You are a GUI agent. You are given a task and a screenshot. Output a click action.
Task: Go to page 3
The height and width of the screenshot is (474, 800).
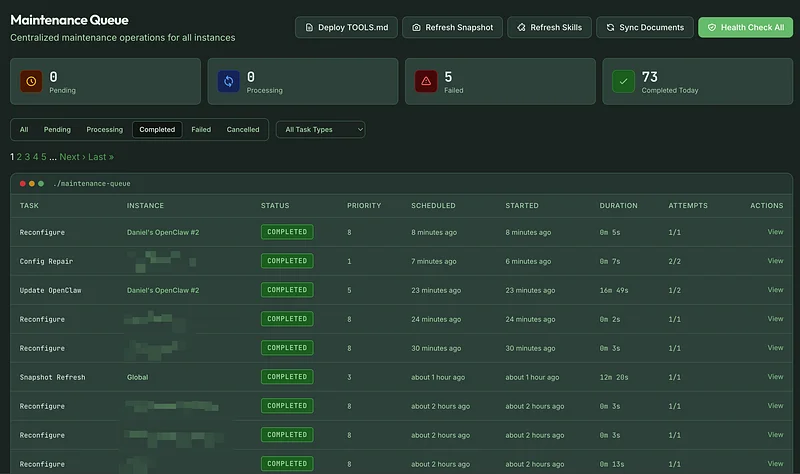coord(27,157)
